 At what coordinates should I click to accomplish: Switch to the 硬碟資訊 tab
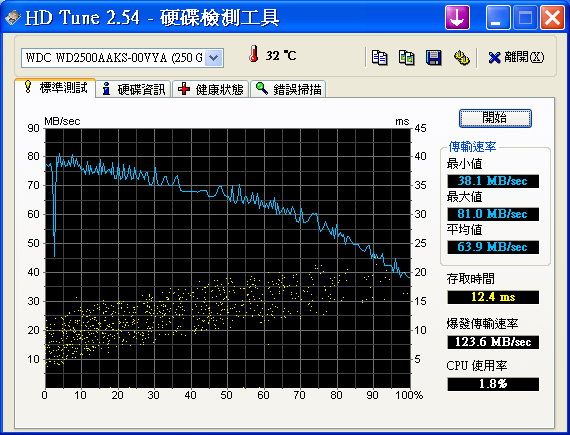(x=134, y=89)
